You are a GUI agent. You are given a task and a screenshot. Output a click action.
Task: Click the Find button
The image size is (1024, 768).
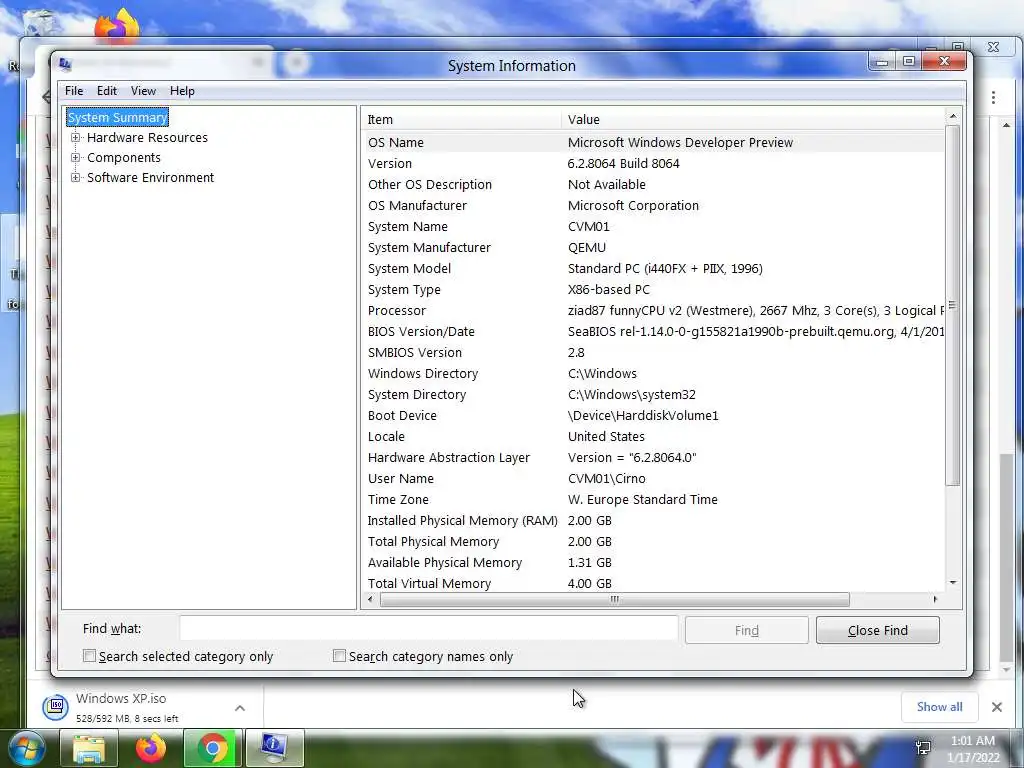(x=746, y=630)
